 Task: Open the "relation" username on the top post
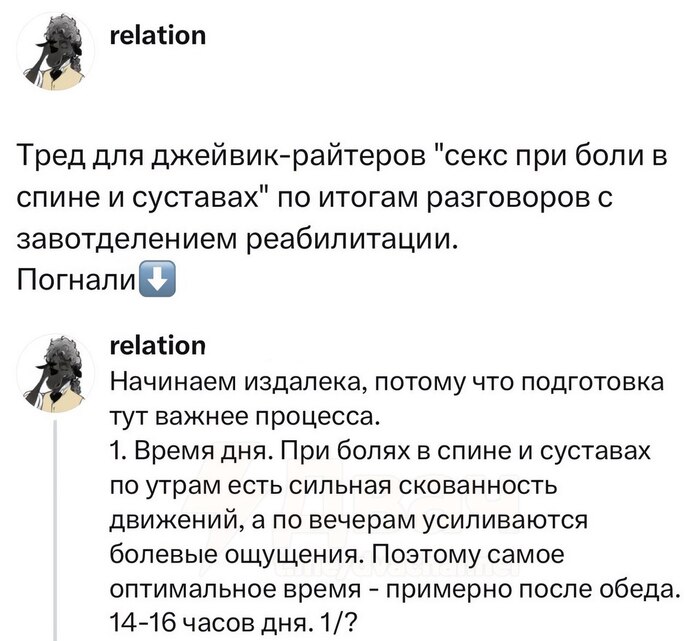[156, 36]
